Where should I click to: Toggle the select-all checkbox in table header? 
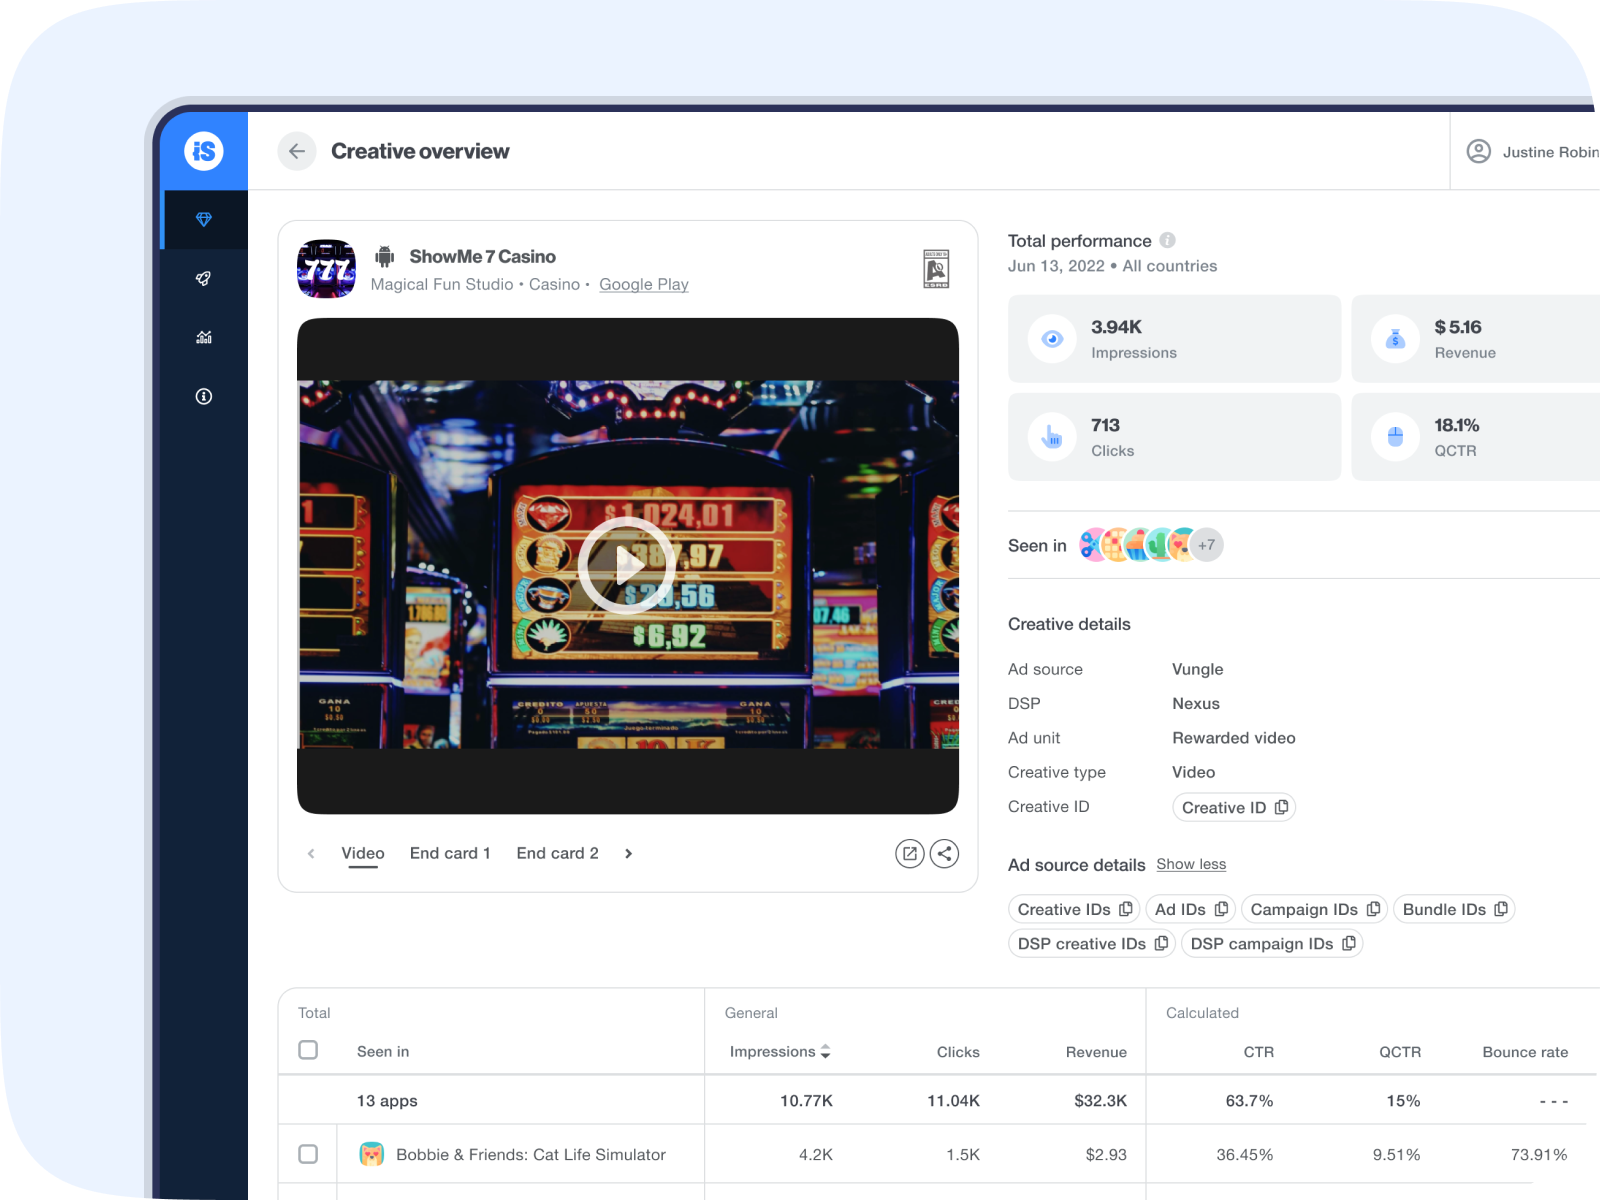(308, 1050)
